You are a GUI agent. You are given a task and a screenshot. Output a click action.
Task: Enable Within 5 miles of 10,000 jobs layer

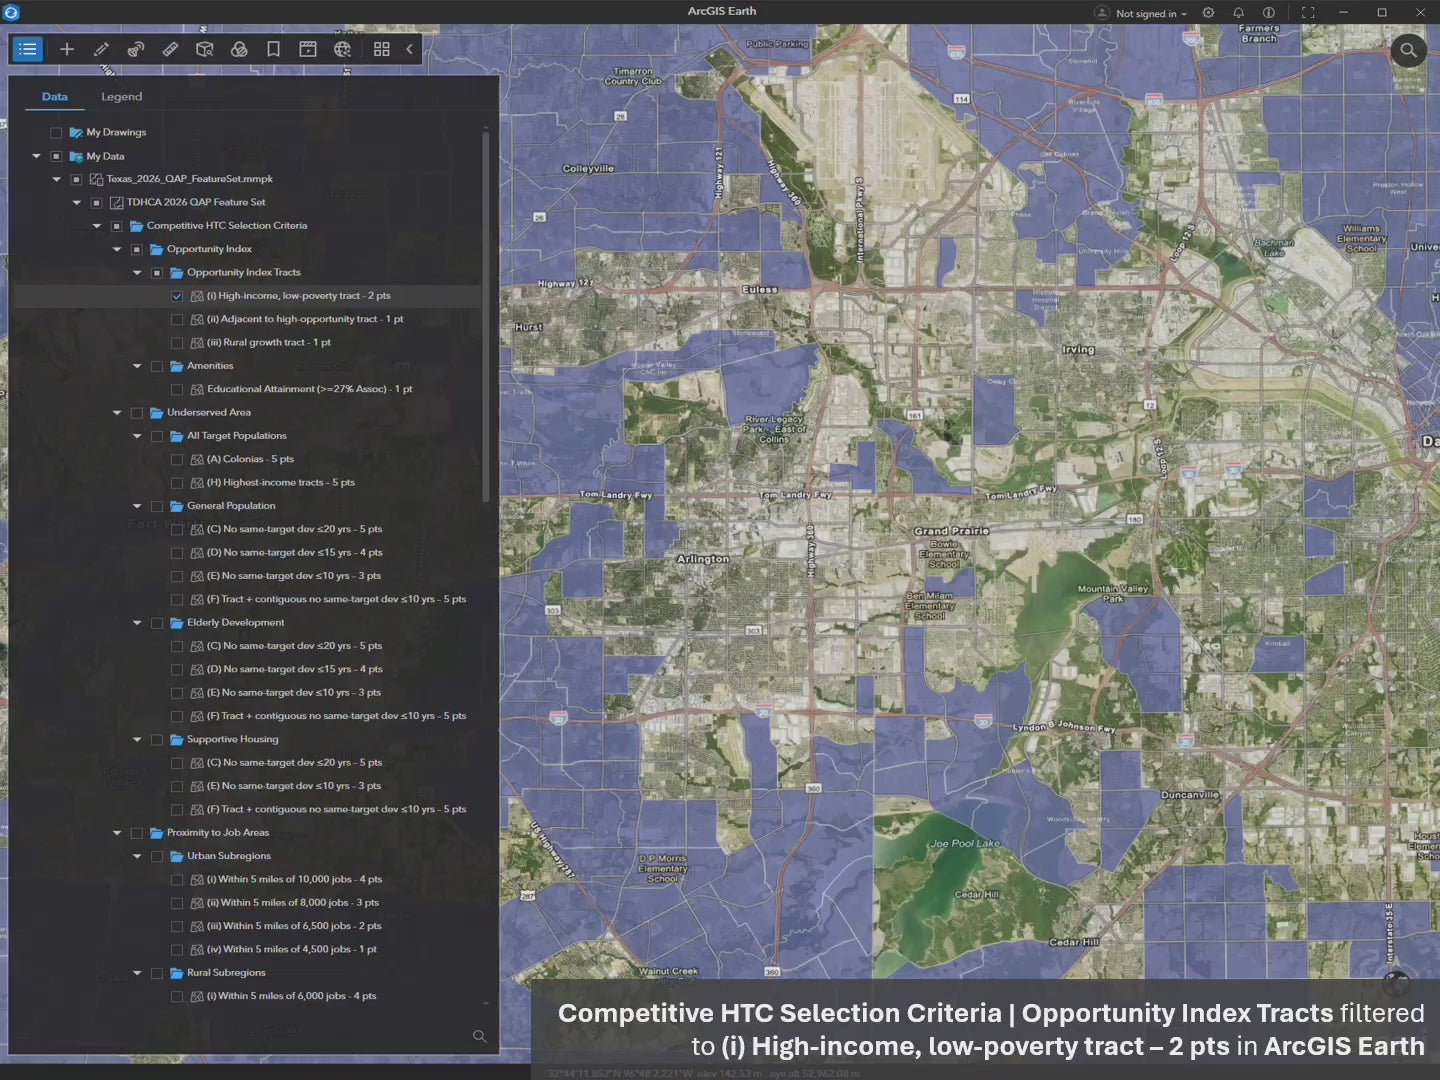tap(177, 880)
